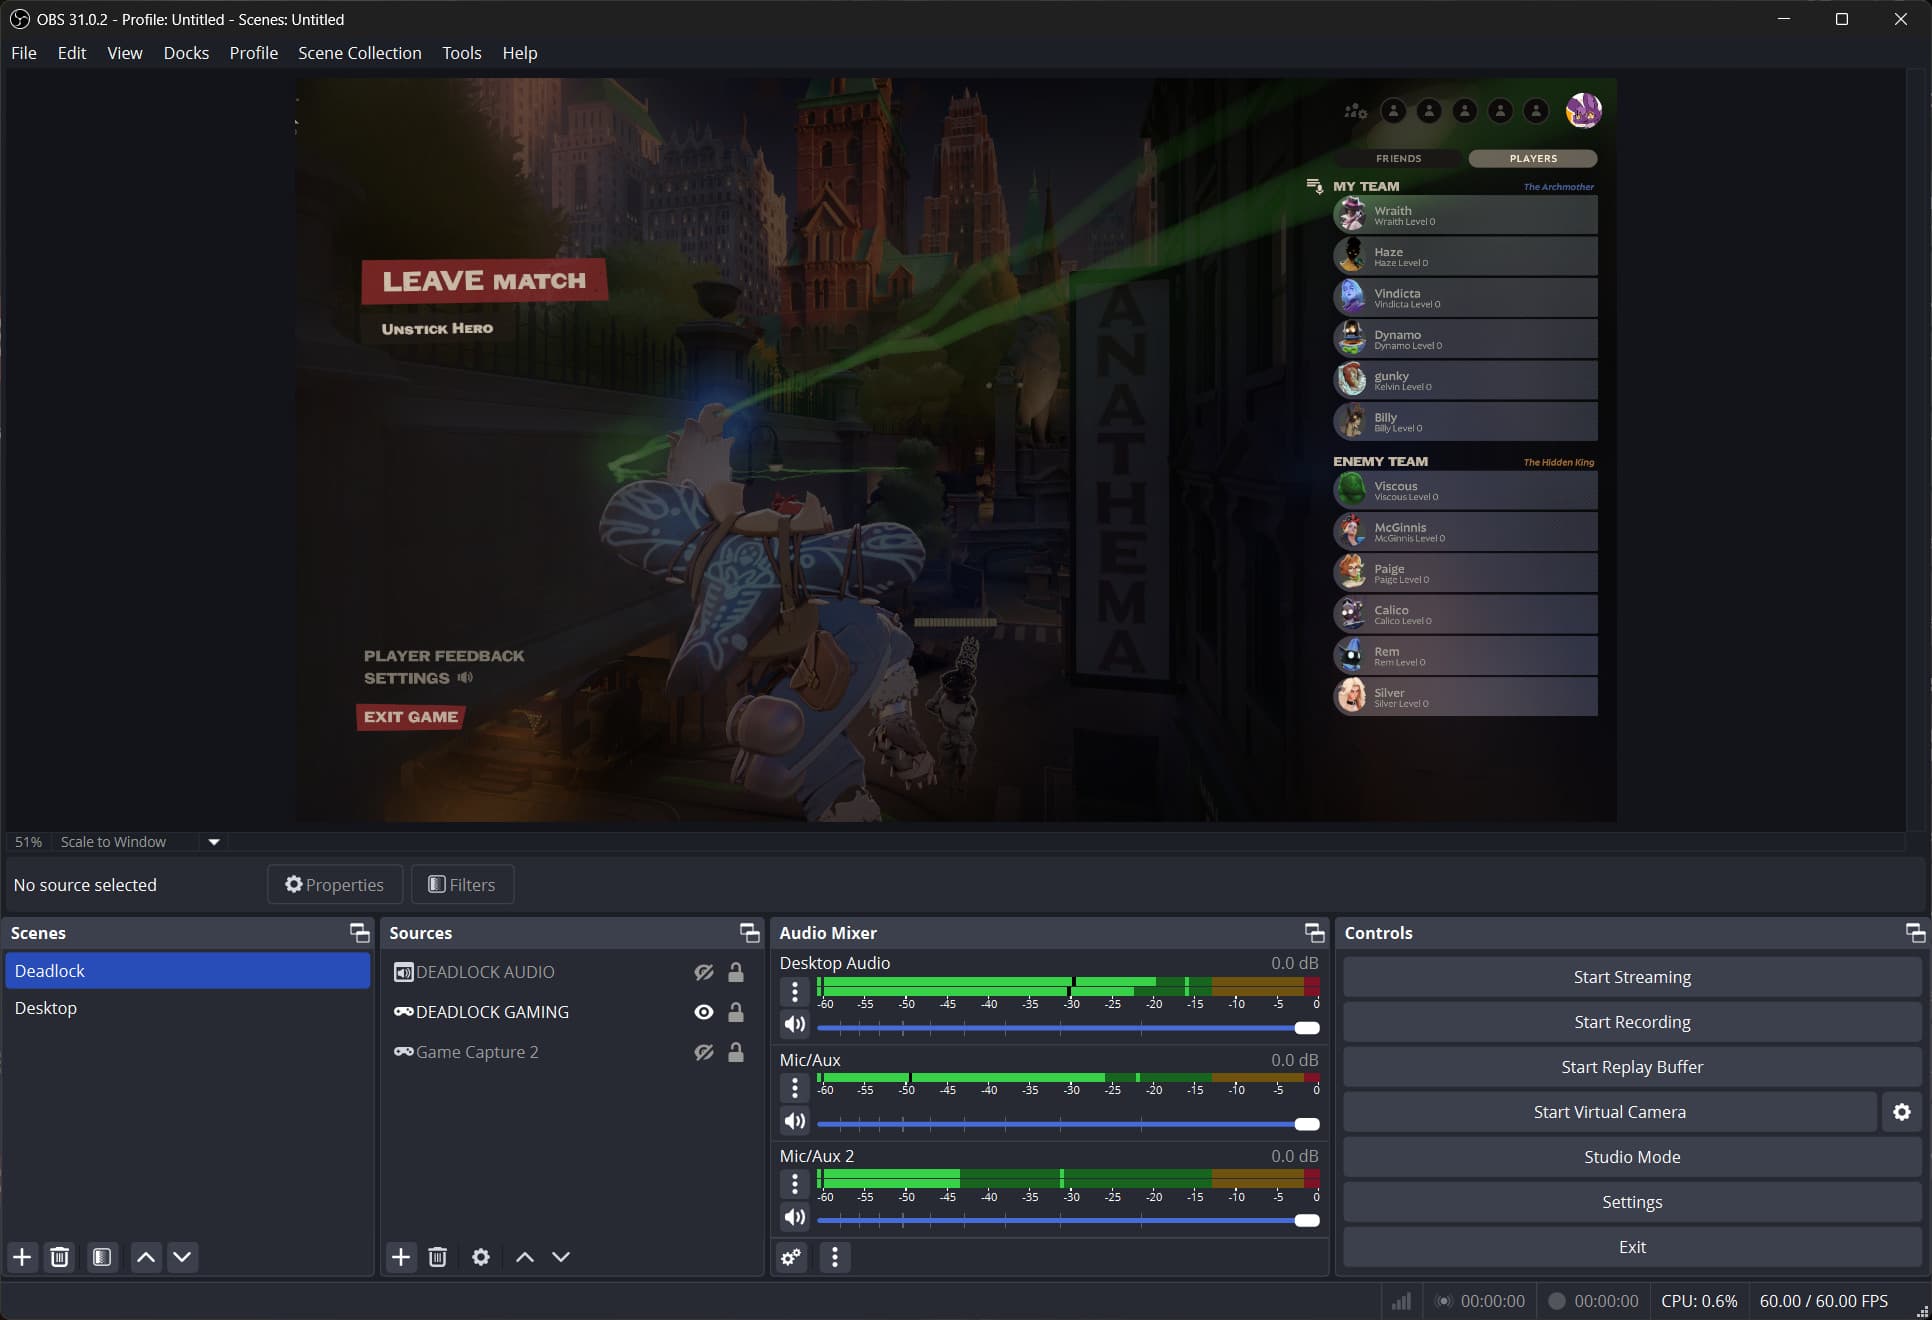The width and height of the screenshot is (1932, 1320).
Task: Remove selected scene with trash icon
Action: click(x=60, y=1257)
